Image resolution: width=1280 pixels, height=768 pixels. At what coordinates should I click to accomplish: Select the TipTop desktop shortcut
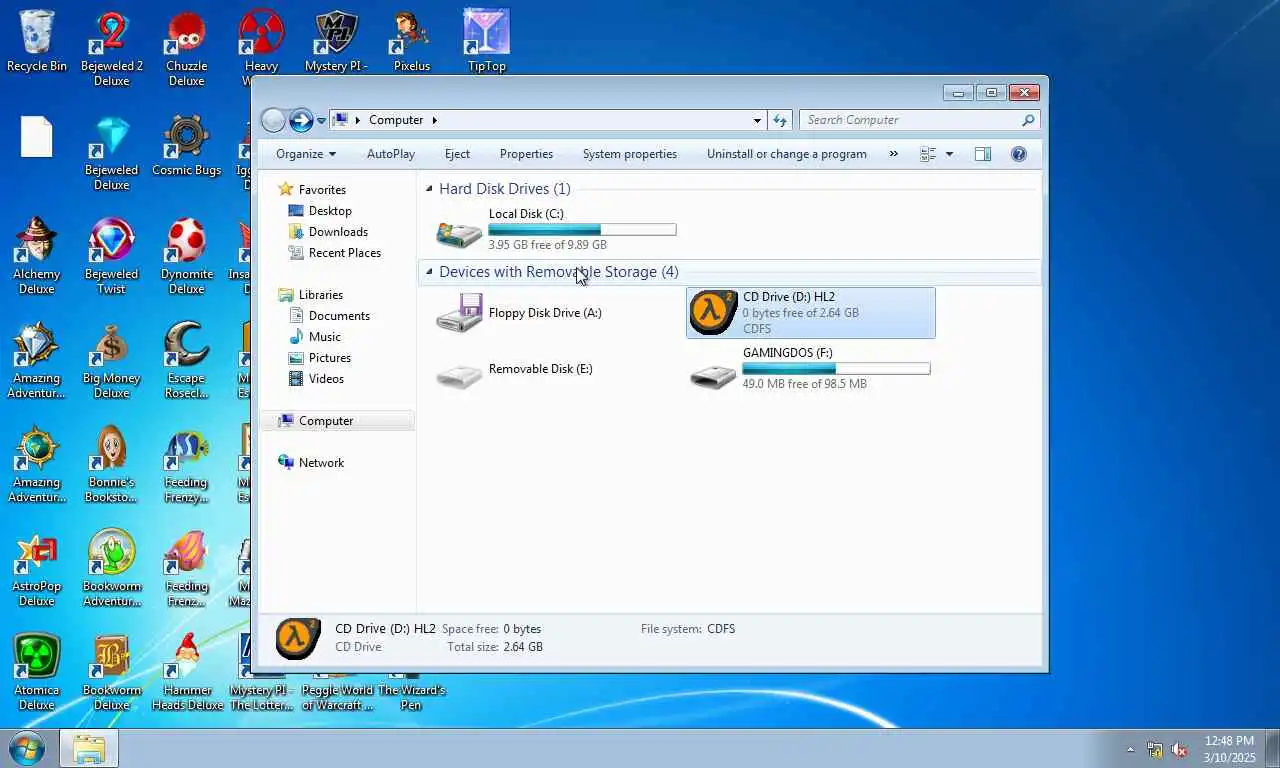[x=487, y=42]
